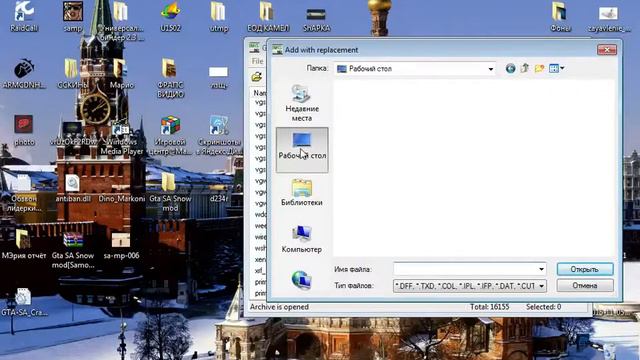Select the GTA-SA_Cra file icon

click(x=24, y=302)
